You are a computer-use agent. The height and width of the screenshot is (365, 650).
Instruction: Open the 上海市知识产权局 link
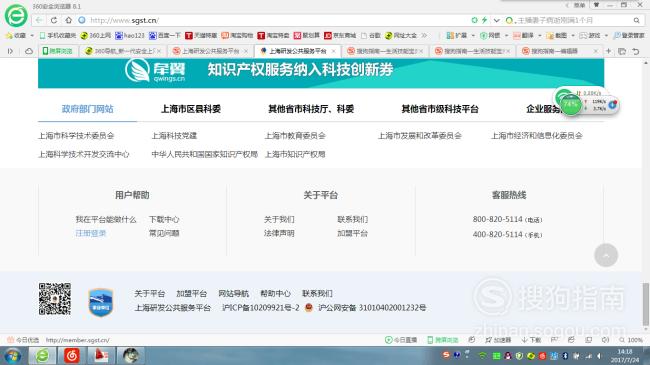(x=295, y=154)
